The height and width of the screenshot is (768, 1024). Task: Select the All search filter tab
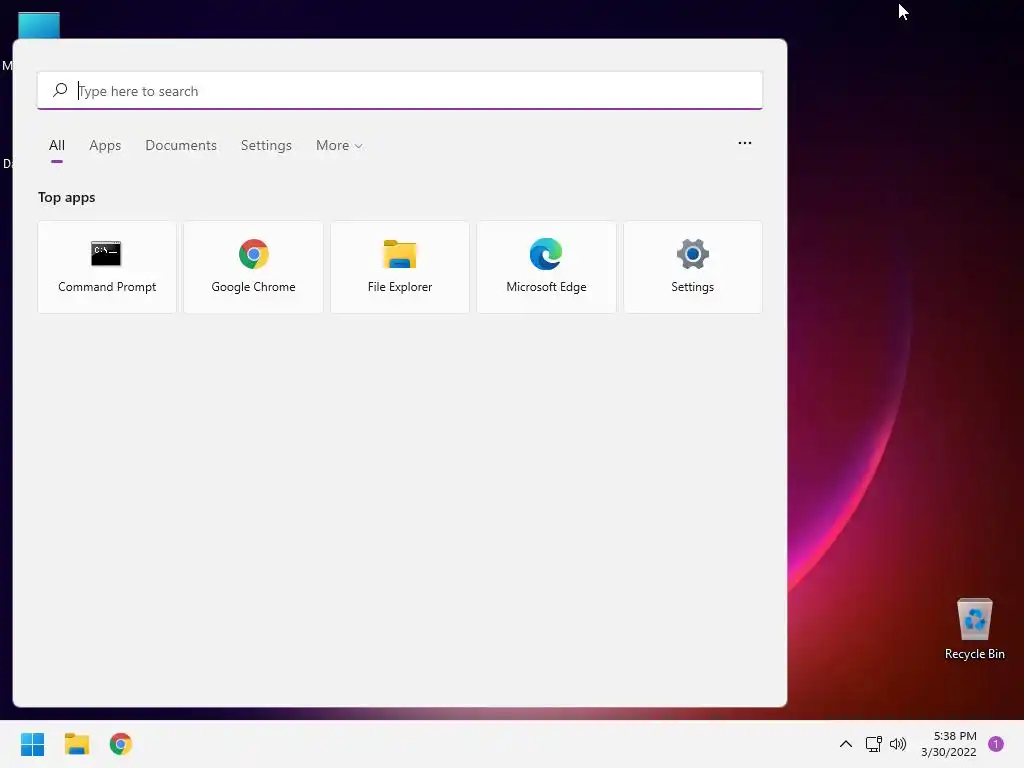[x=57, y=146]
